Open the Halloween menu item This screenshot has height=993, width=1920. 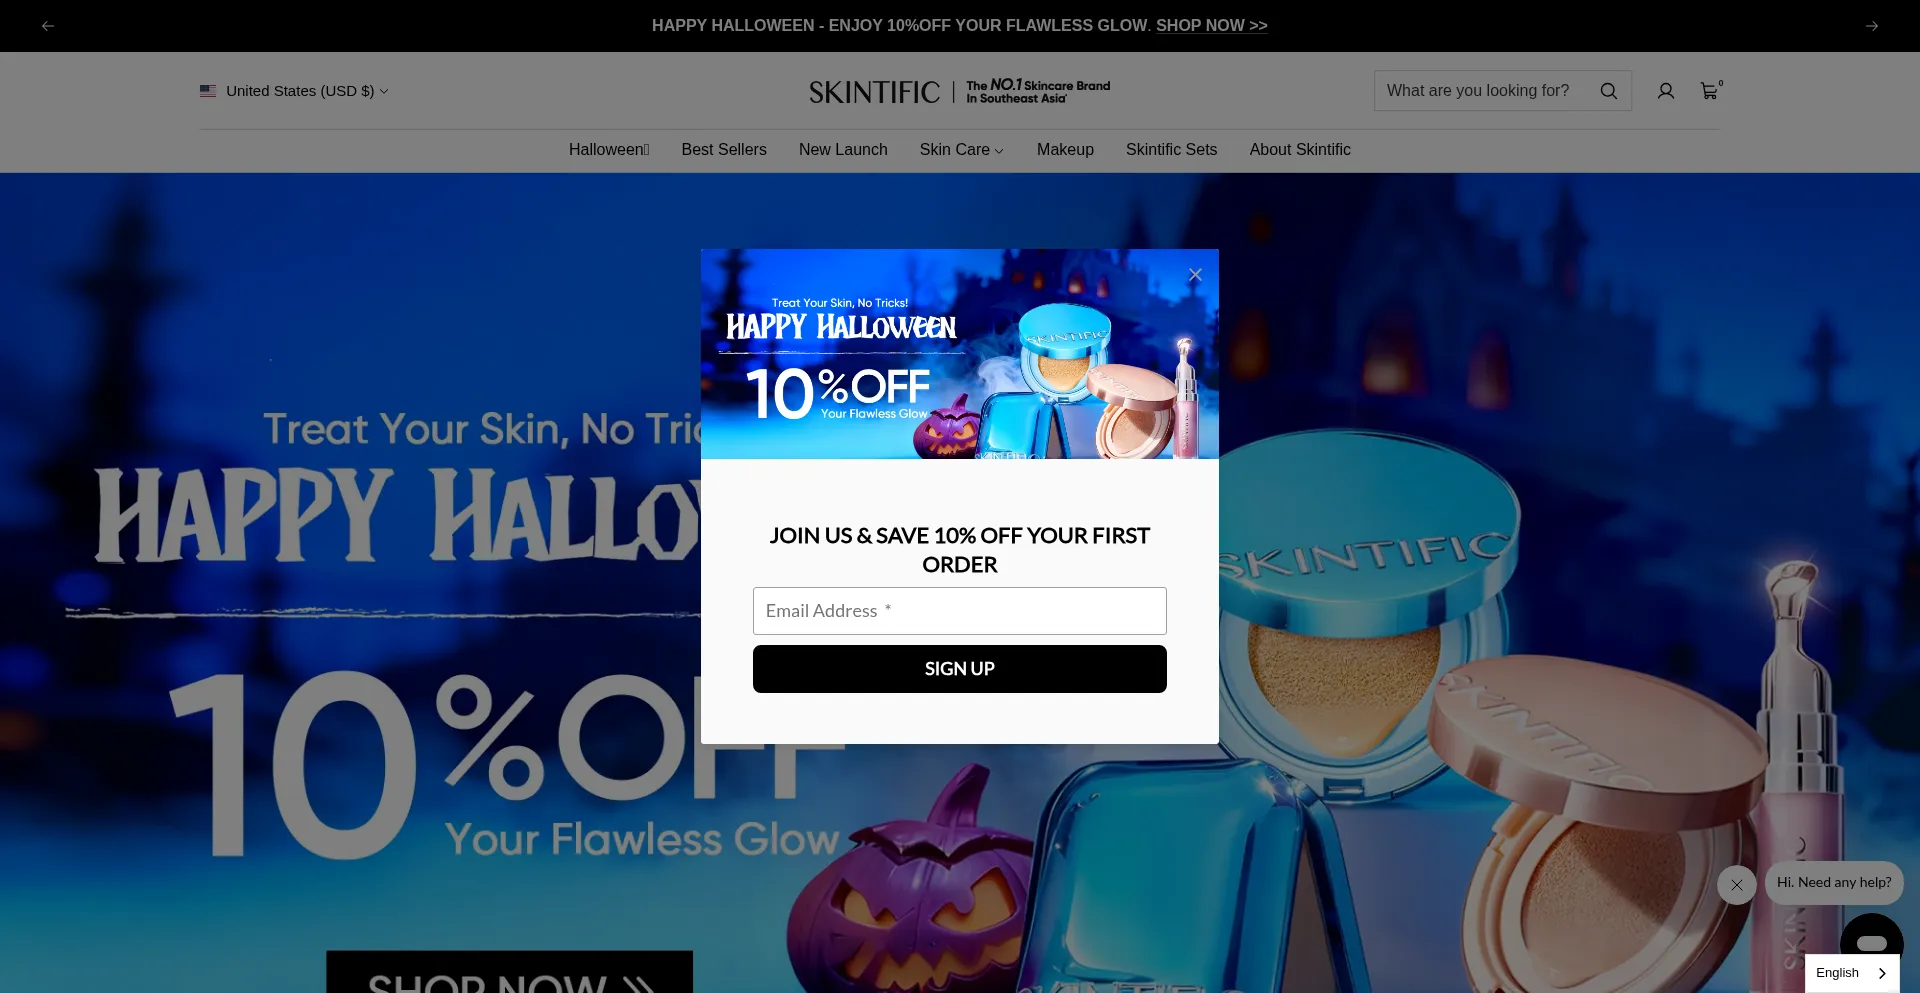pos(609,149)
